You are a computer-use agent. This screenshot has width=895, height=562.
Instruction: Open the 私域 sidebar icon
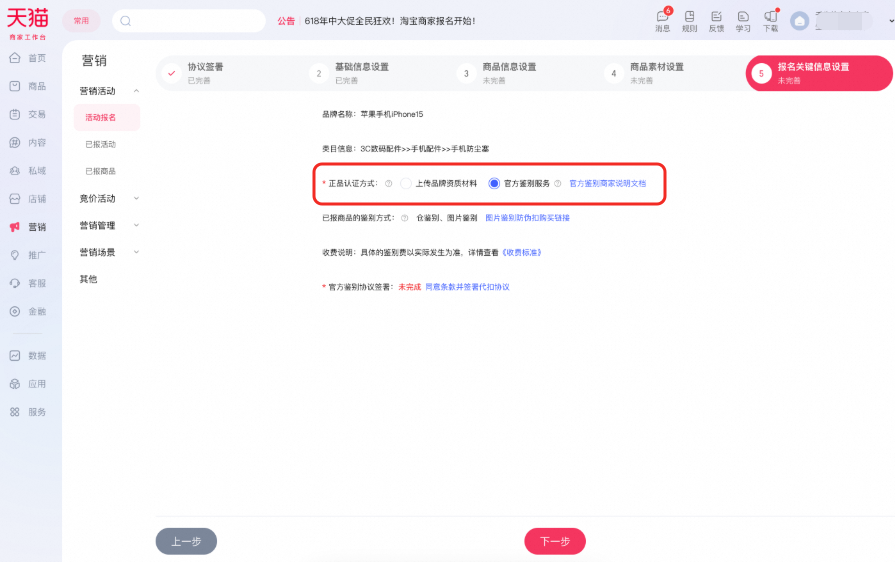pyautogui.click(x=15, y=171)
